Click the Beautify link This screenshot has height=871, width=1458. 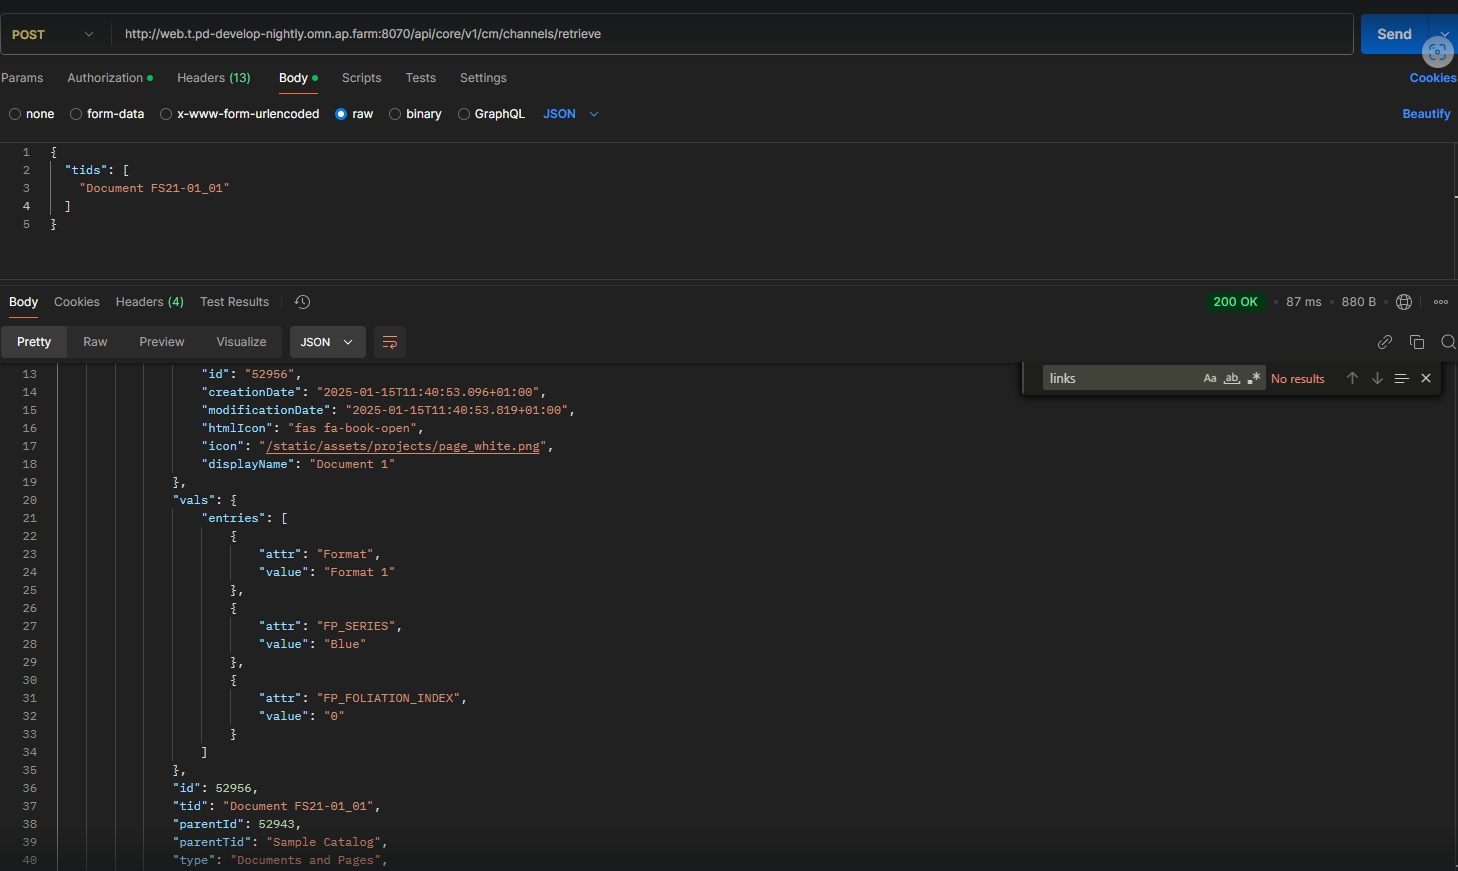click(x=1426, y=114)
